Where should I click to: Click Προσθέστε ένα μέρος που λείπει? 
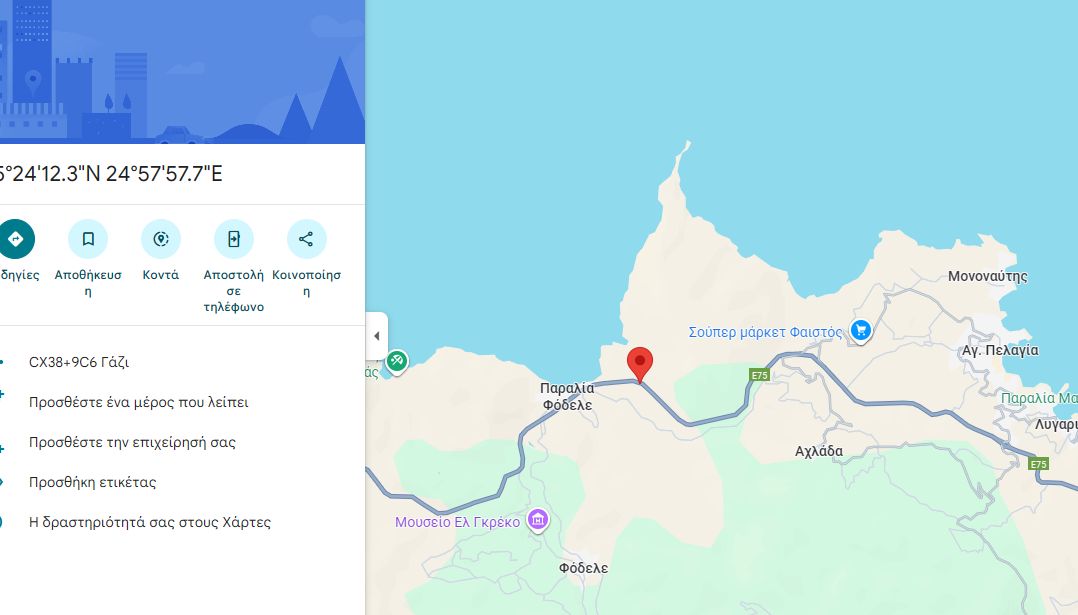(x=138, y=402)
